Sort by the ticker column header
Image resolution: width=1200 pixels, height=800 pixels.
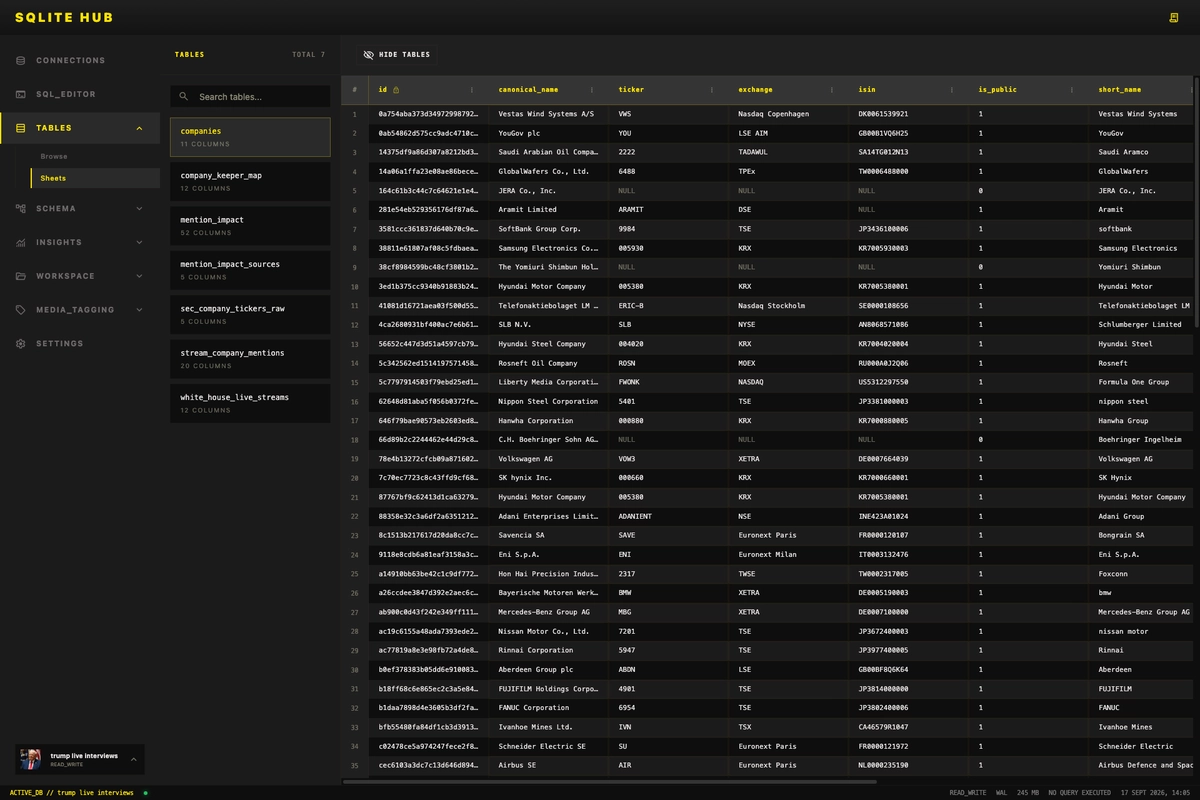[x=668, y=90]
